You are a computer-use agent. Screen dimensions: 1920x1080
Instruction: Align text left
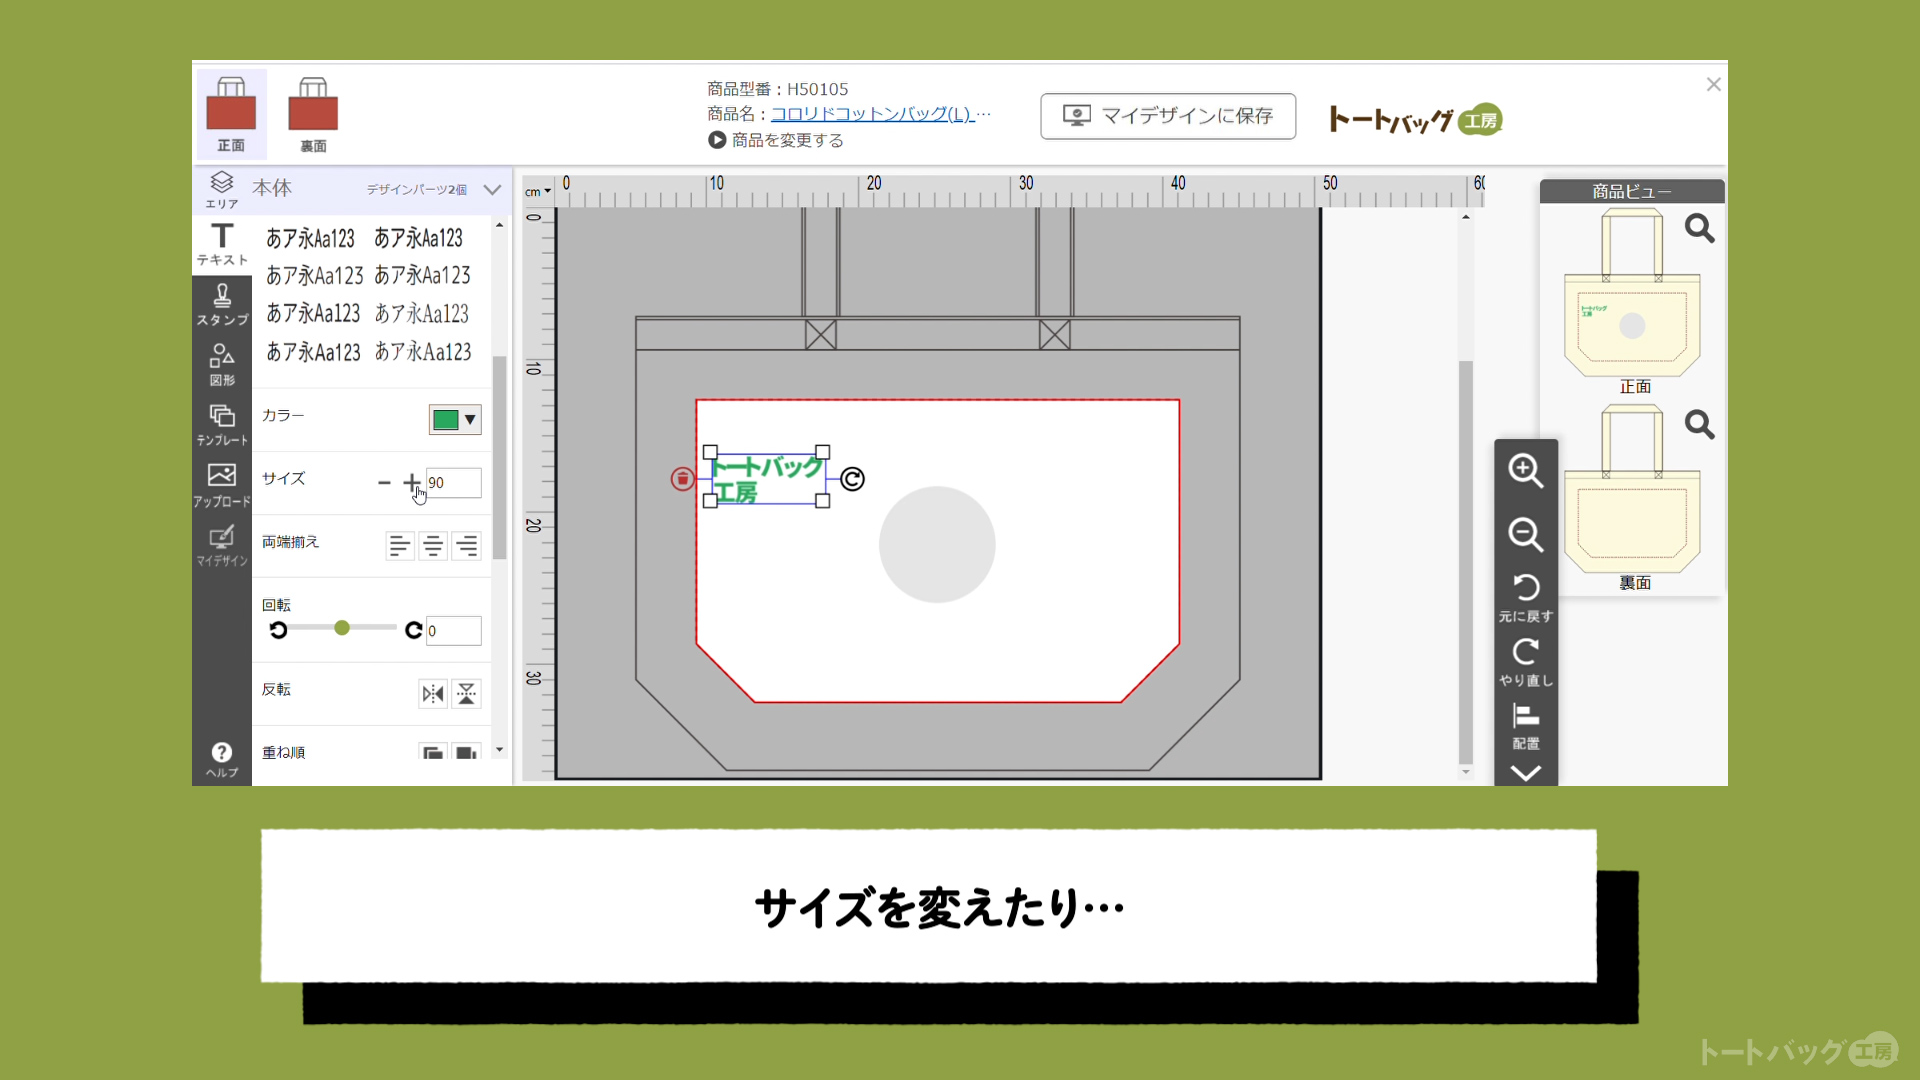point(400,546)
